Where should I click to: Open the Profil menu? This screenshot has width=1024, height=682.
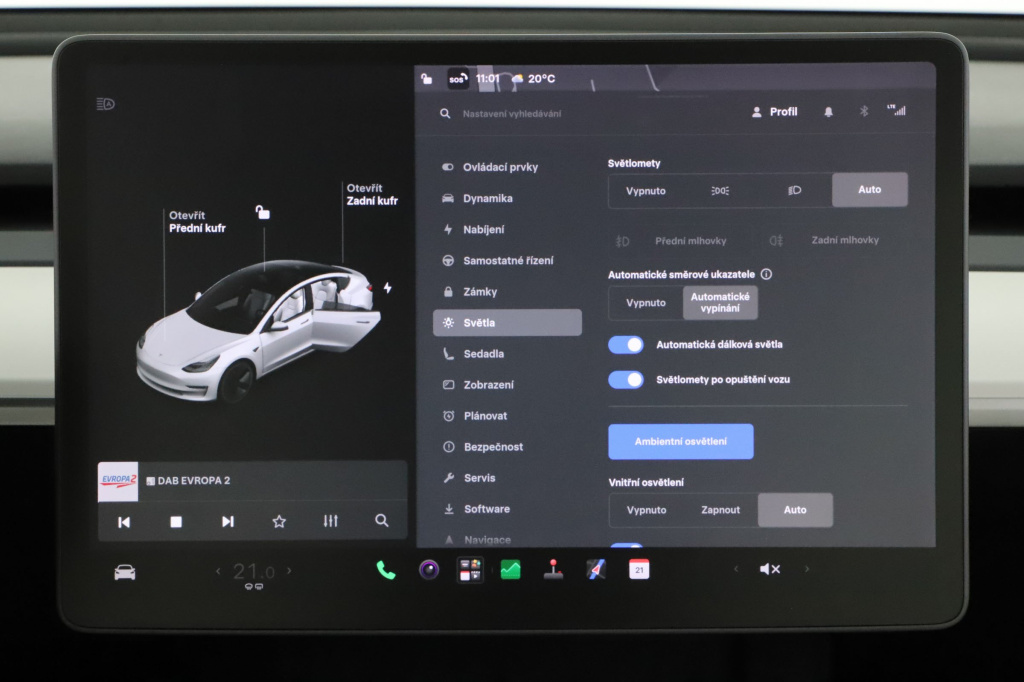(x=775, y=112)
